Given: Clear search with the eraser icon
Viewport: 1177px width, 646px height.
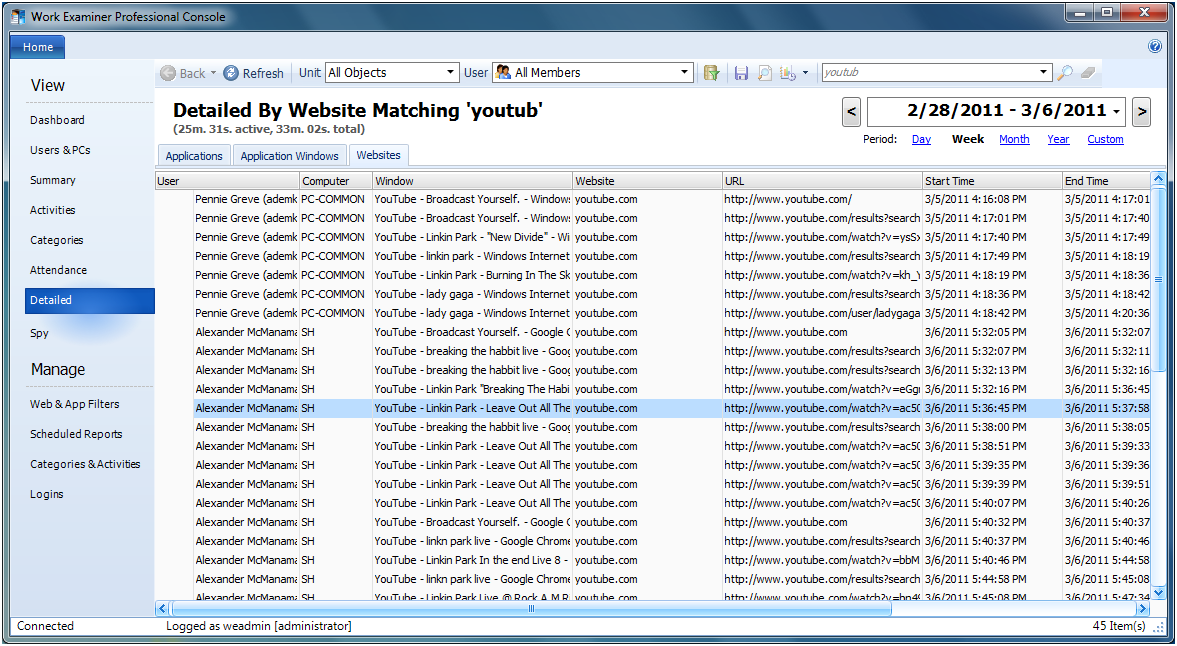Looking at the screenshot, I should click(1088, 73).
